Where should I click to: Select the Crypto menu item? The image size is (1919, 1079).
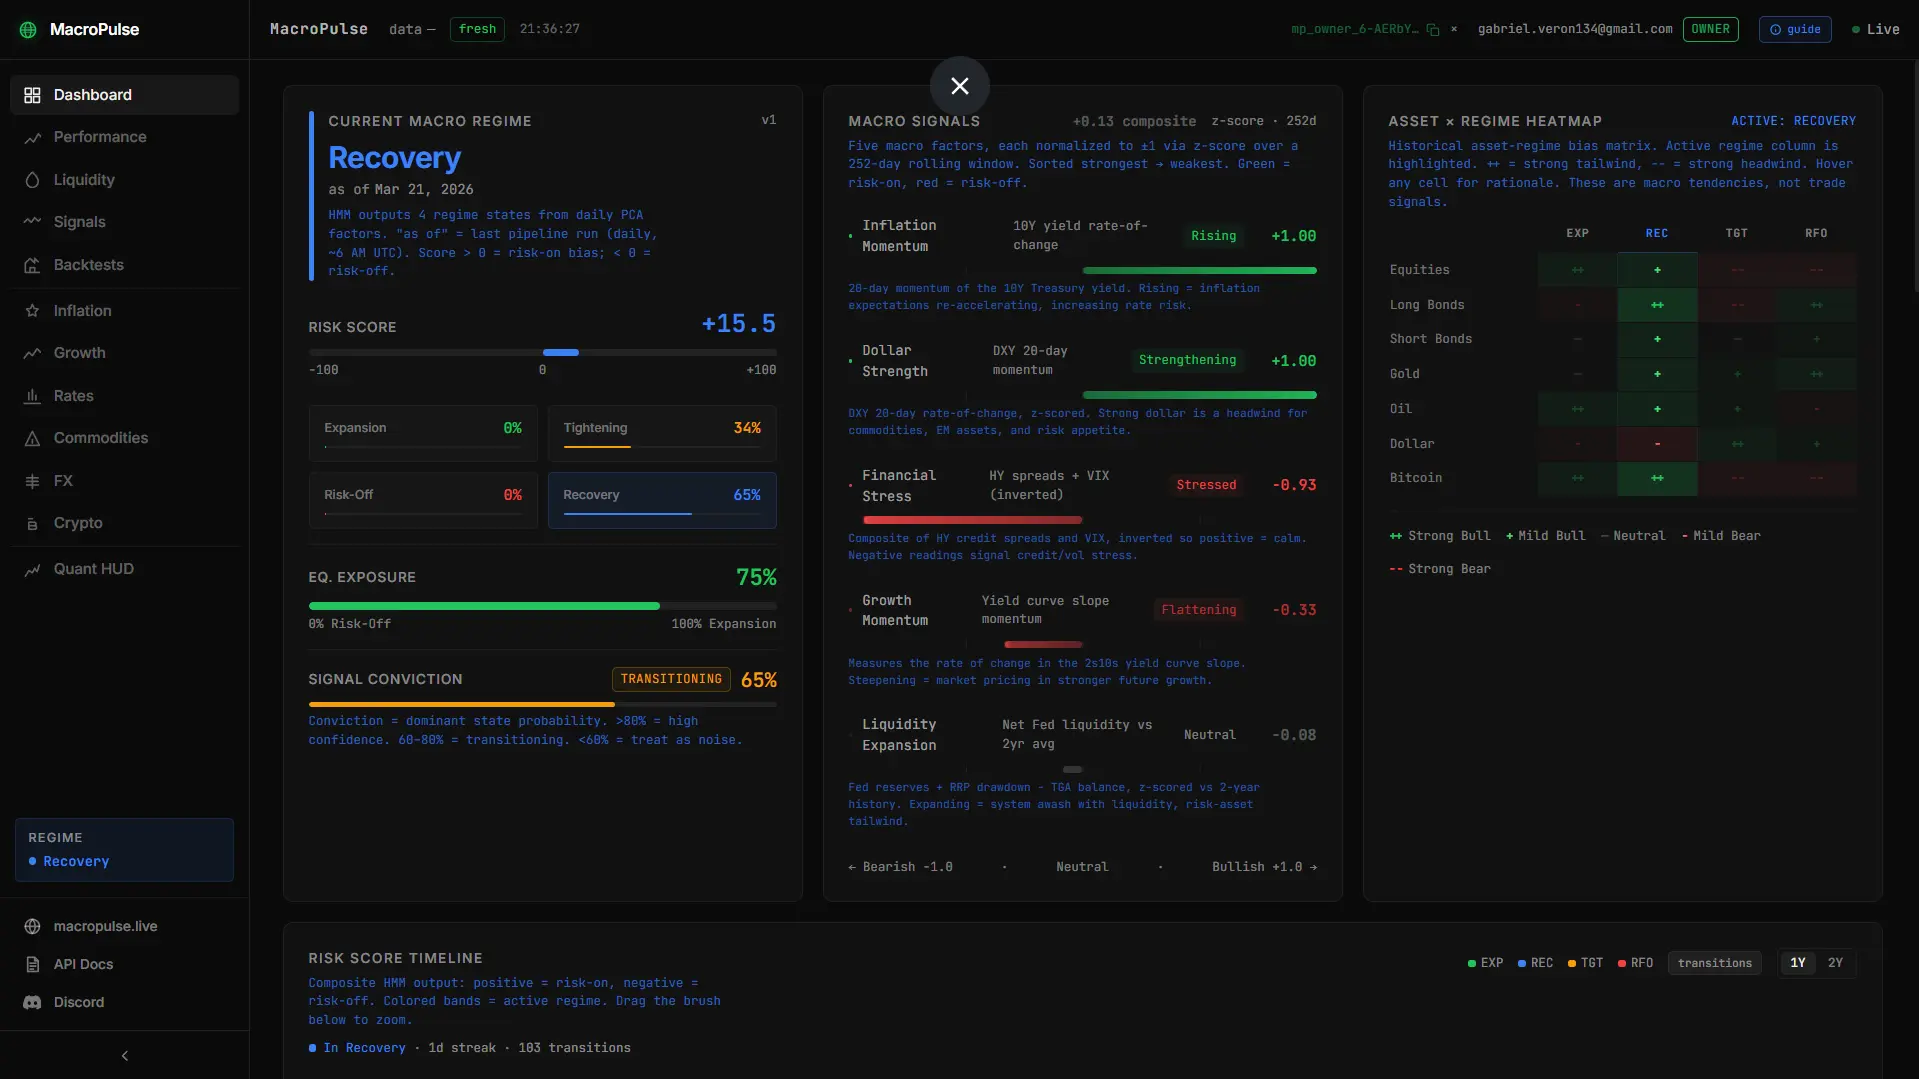coord(124,523)
